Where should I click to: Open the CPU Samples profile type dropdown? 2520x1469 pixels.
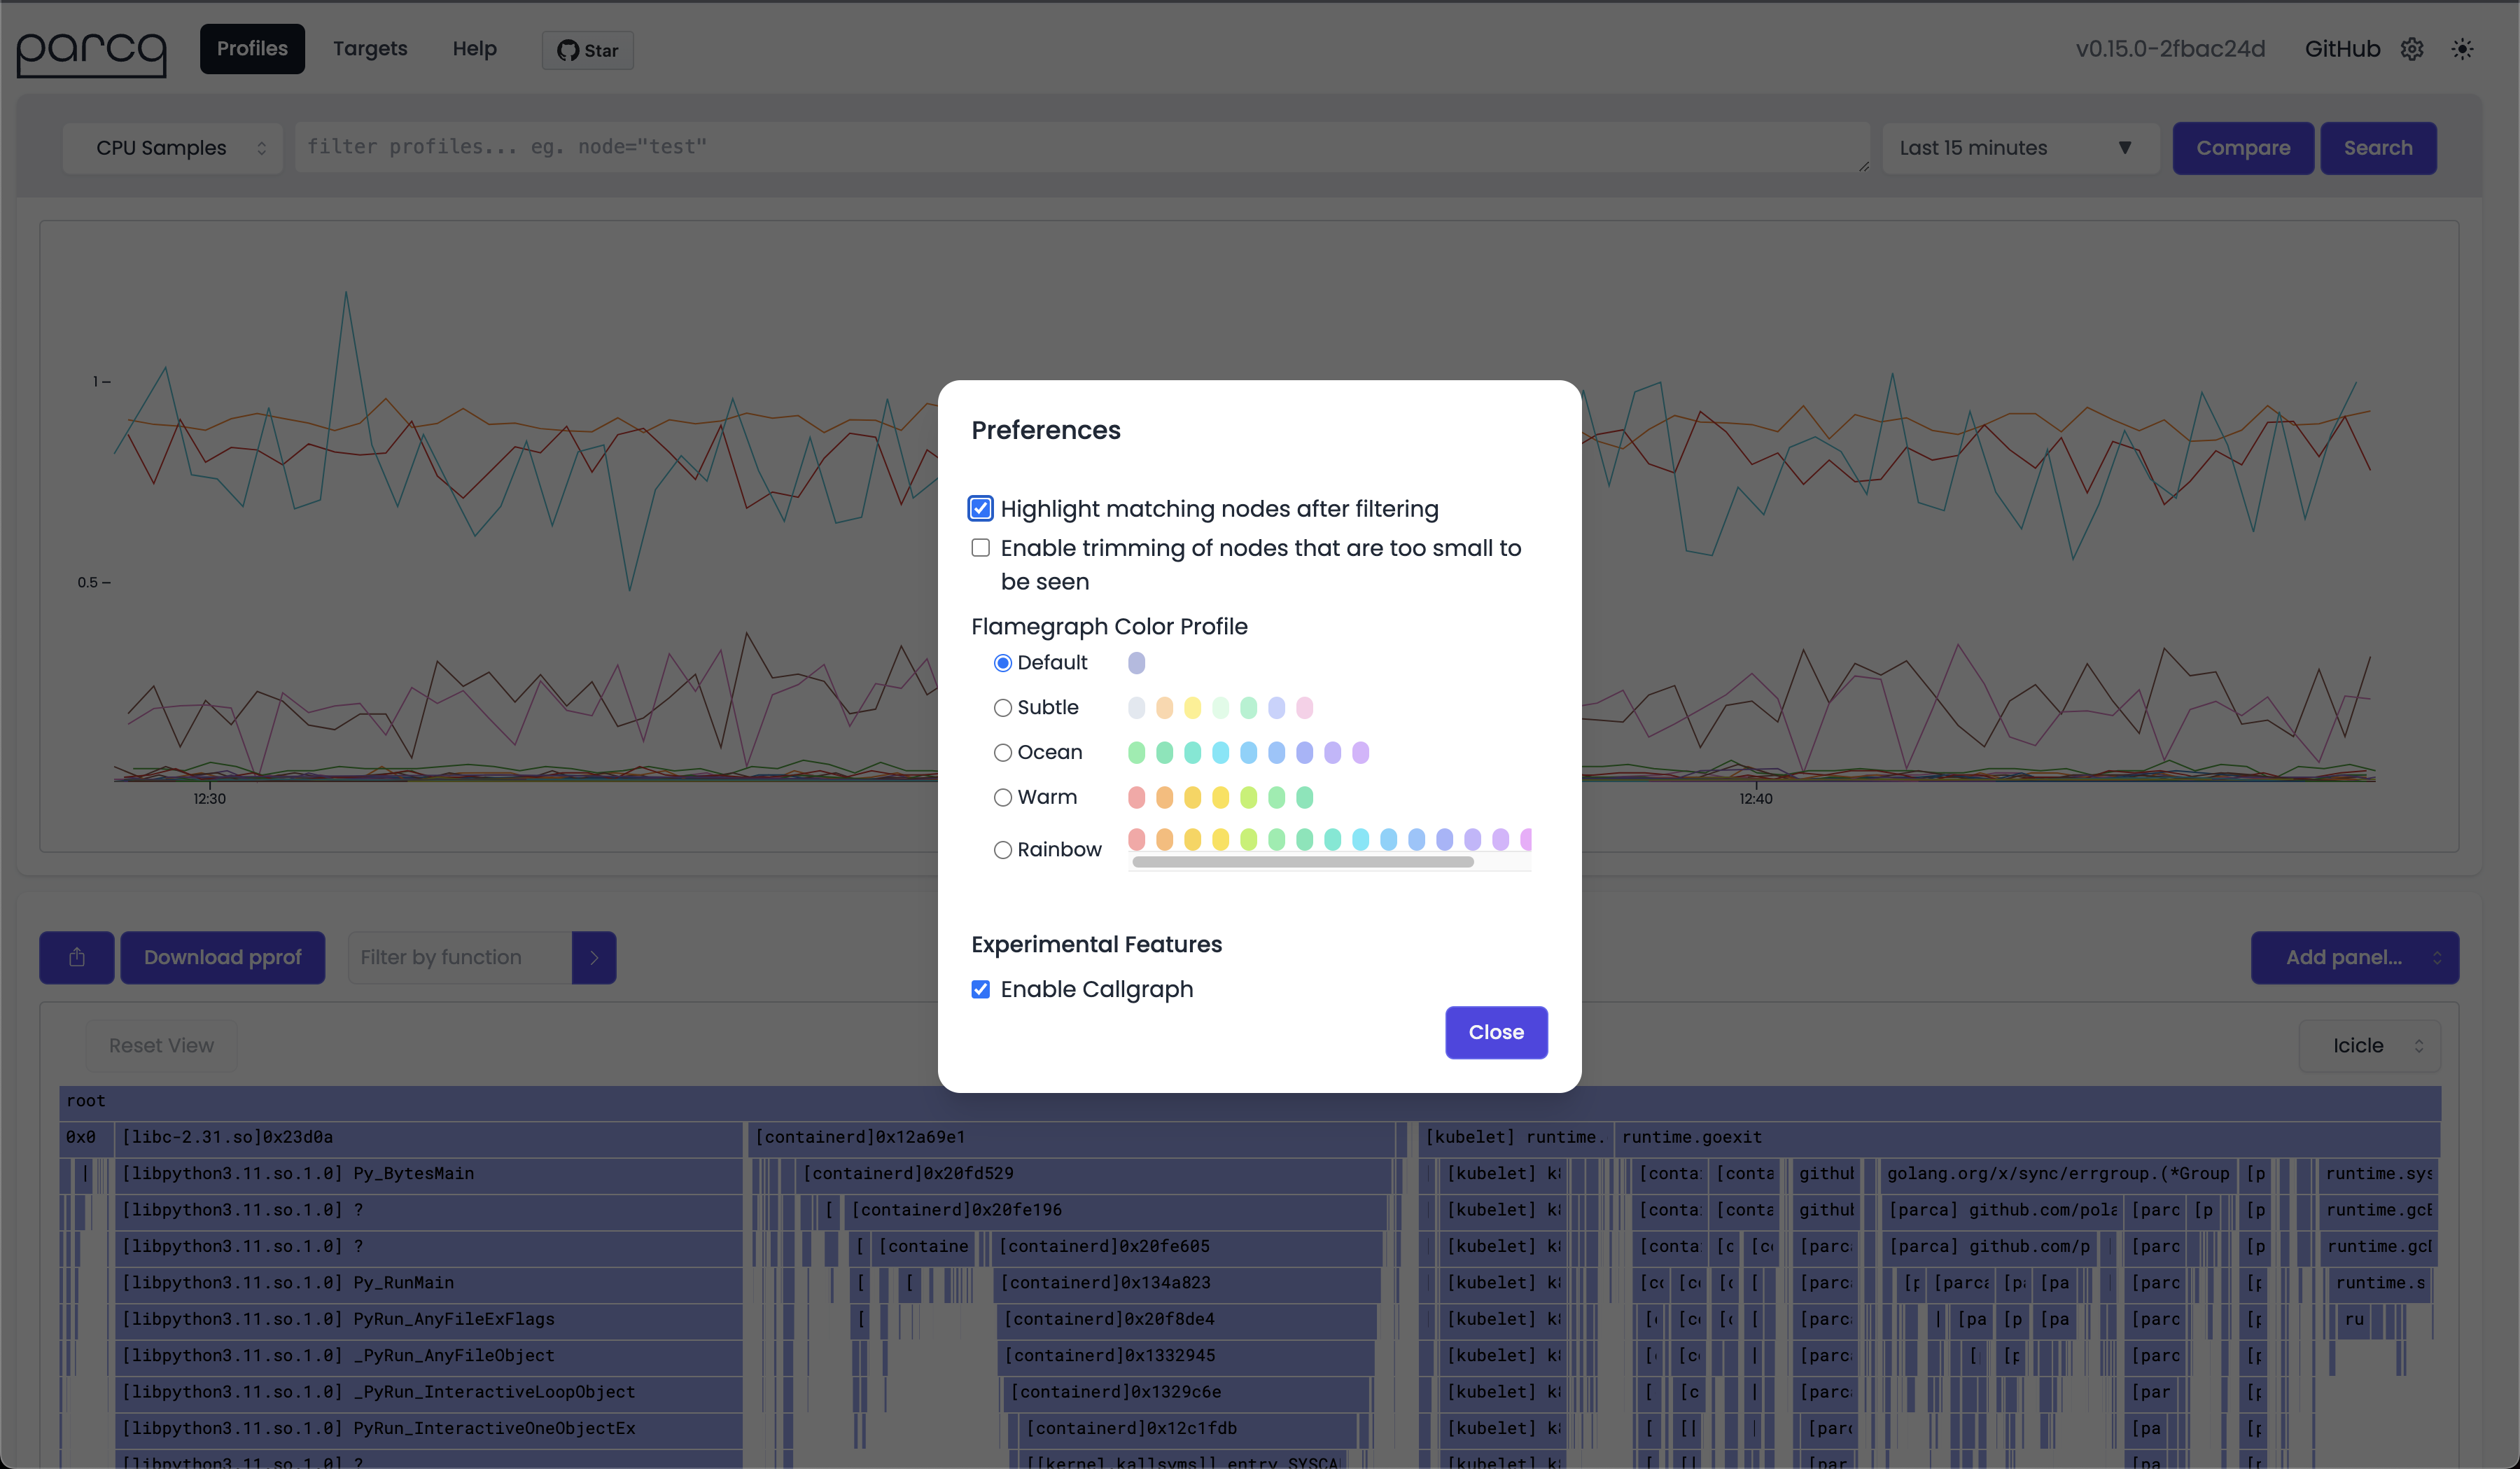(173, 148)
